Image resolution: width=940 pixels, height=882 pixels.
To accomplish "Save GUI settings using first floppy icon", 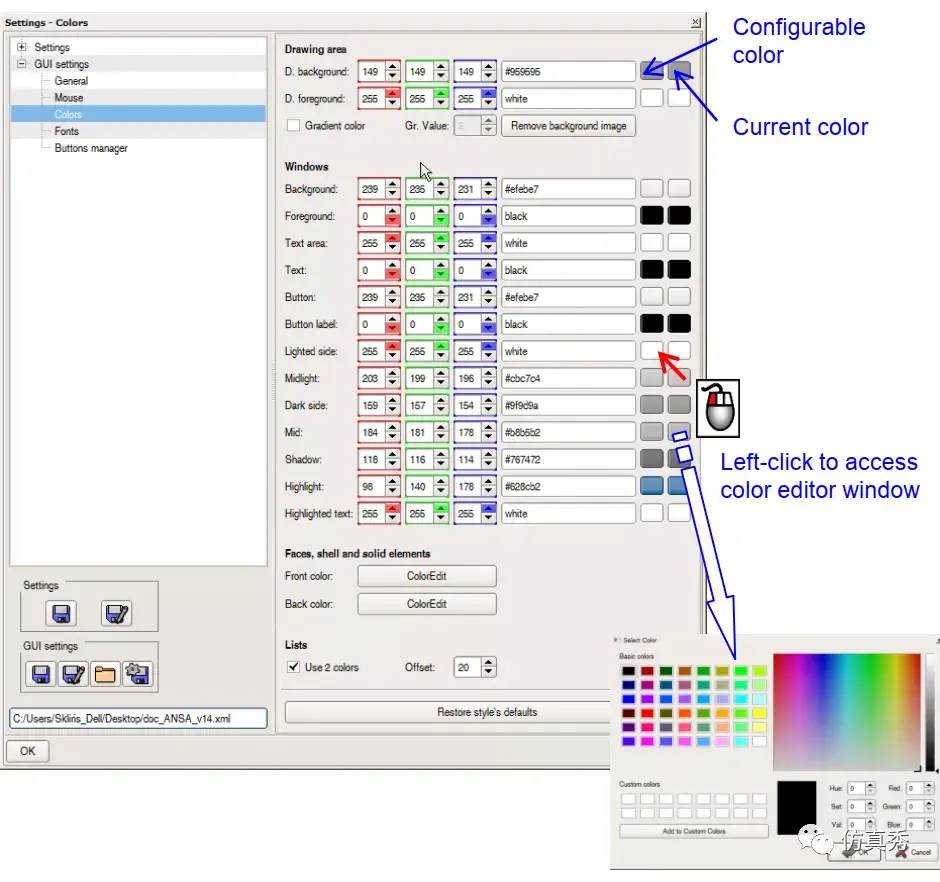I will (41, 674).
